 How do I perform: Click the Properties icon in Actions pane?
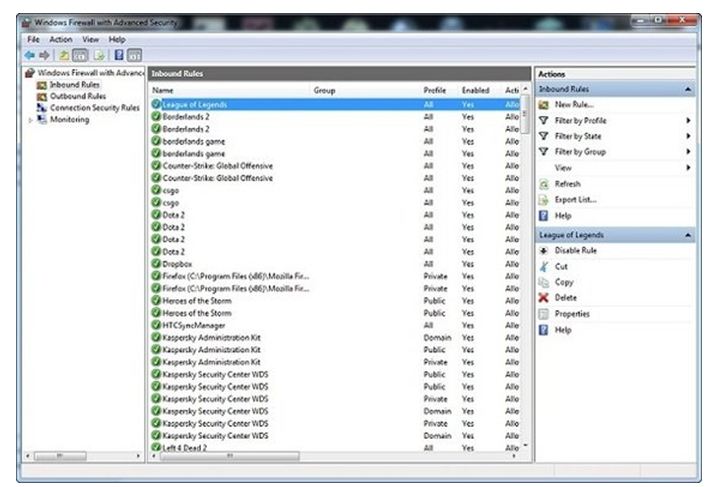point(544,314)
